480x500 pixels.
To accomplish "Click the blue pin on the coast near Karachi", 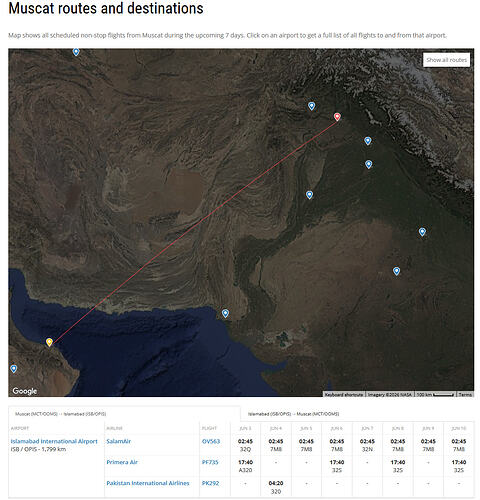I will click(225, 313).
